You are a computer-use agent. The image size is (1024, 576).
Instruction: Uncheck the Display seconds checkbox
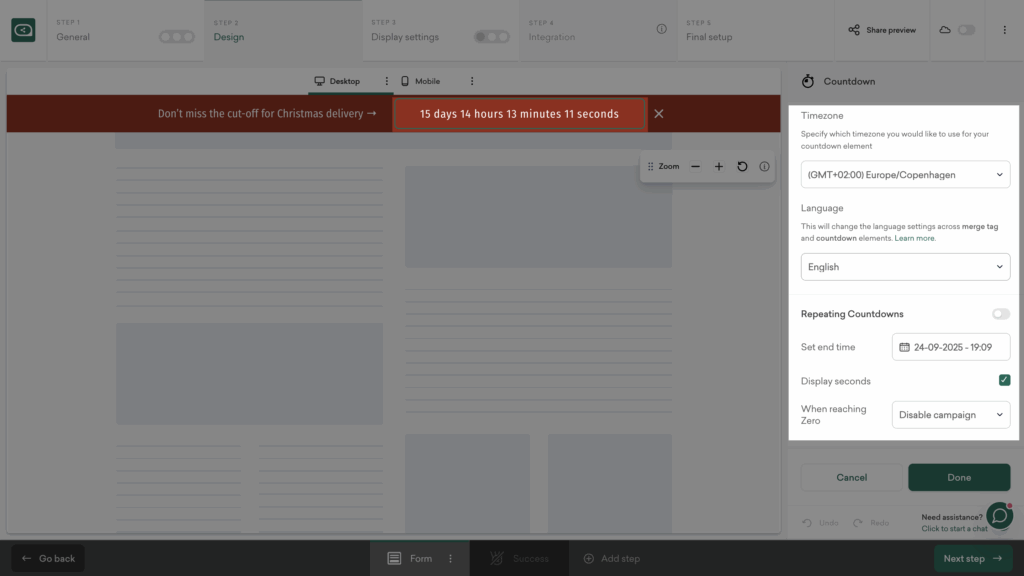pyautogui.click(x=1004, y=380)
